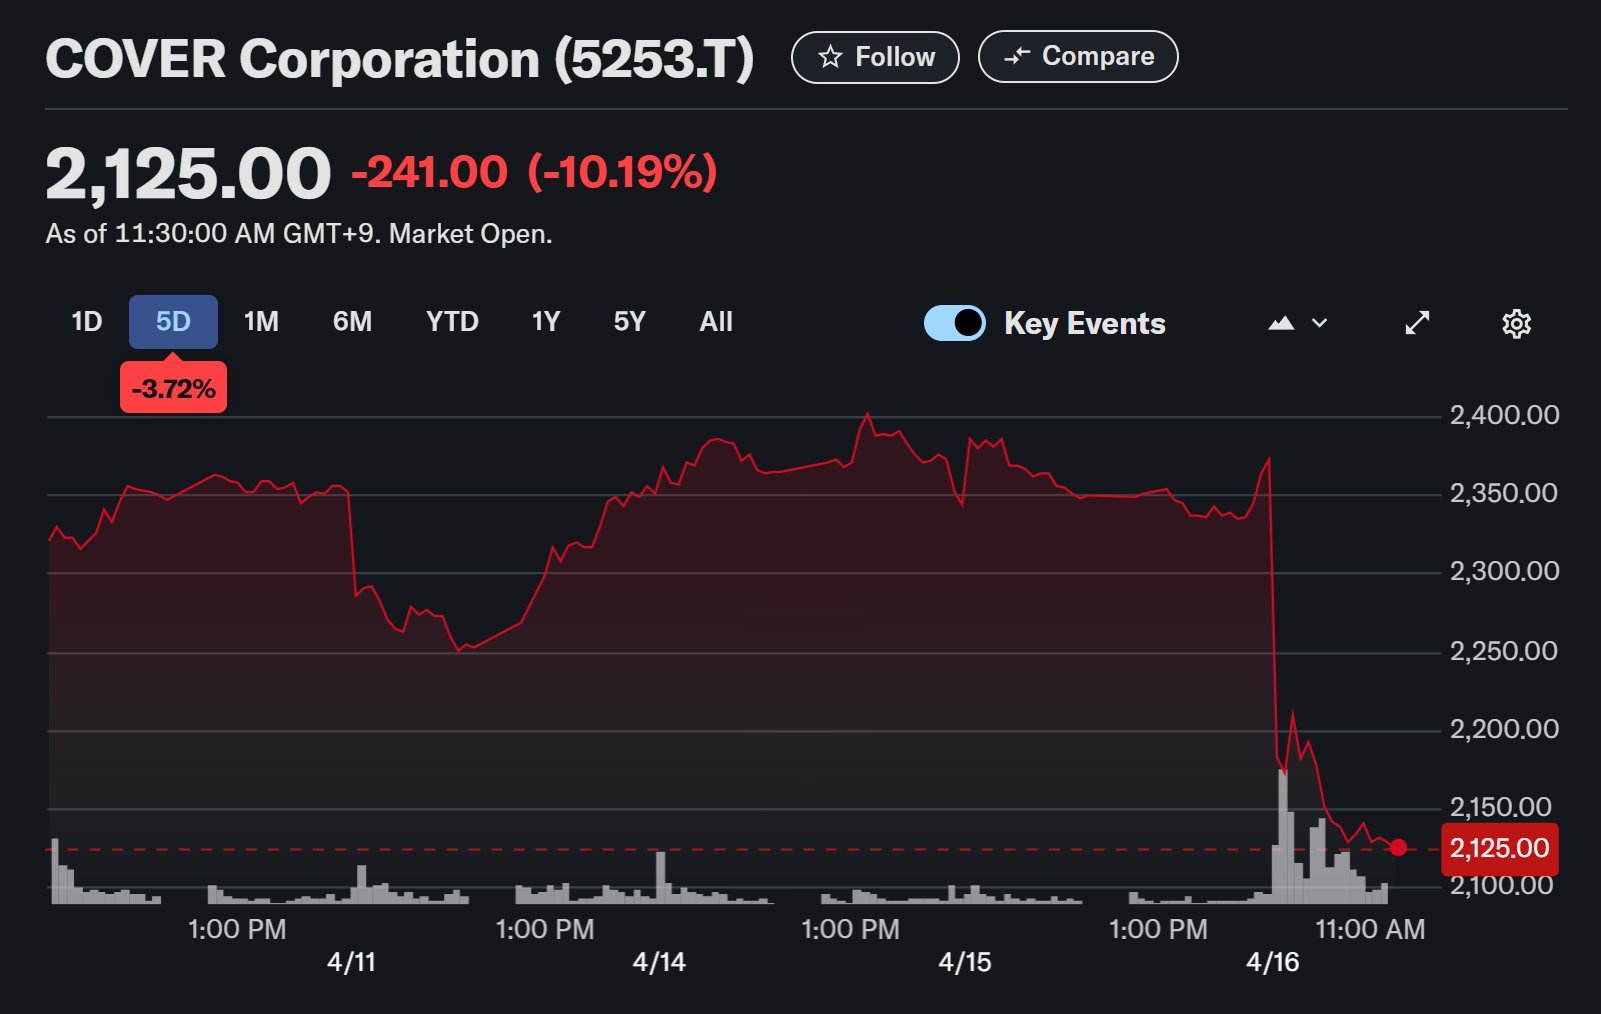
Task: Click the market open timestamp line
Action: coord(299,234)
